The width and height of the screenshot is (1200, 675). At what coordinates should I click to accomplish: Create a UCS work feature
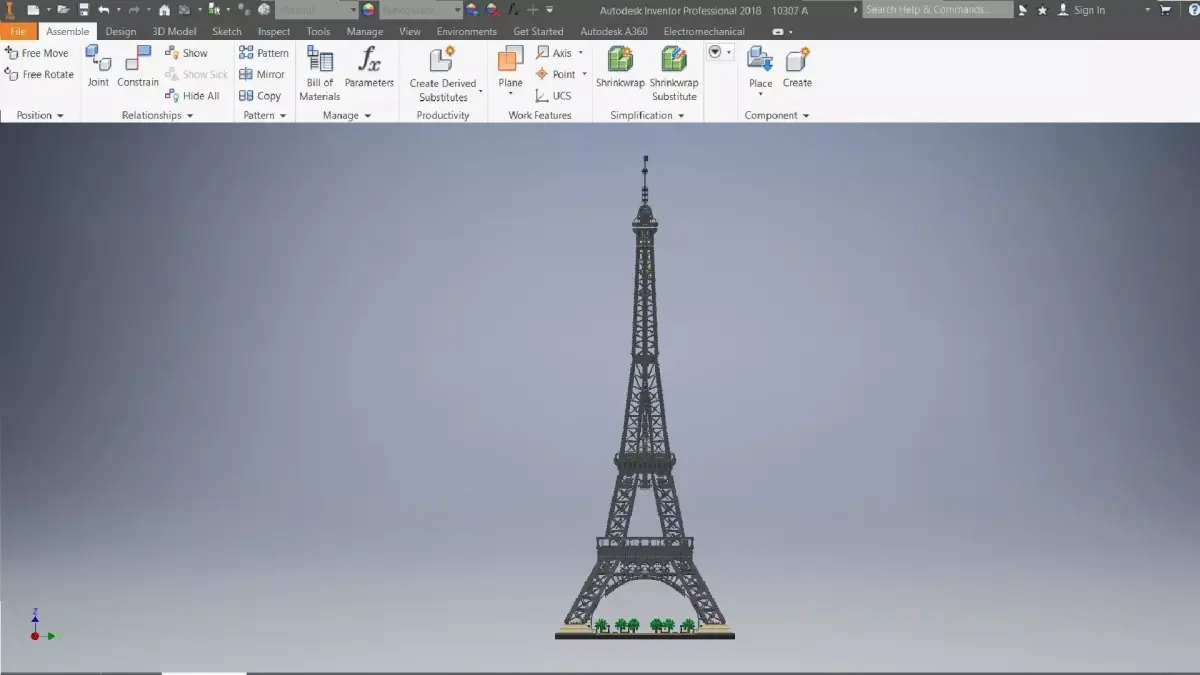pyautogui.click(x=554, y=96)
